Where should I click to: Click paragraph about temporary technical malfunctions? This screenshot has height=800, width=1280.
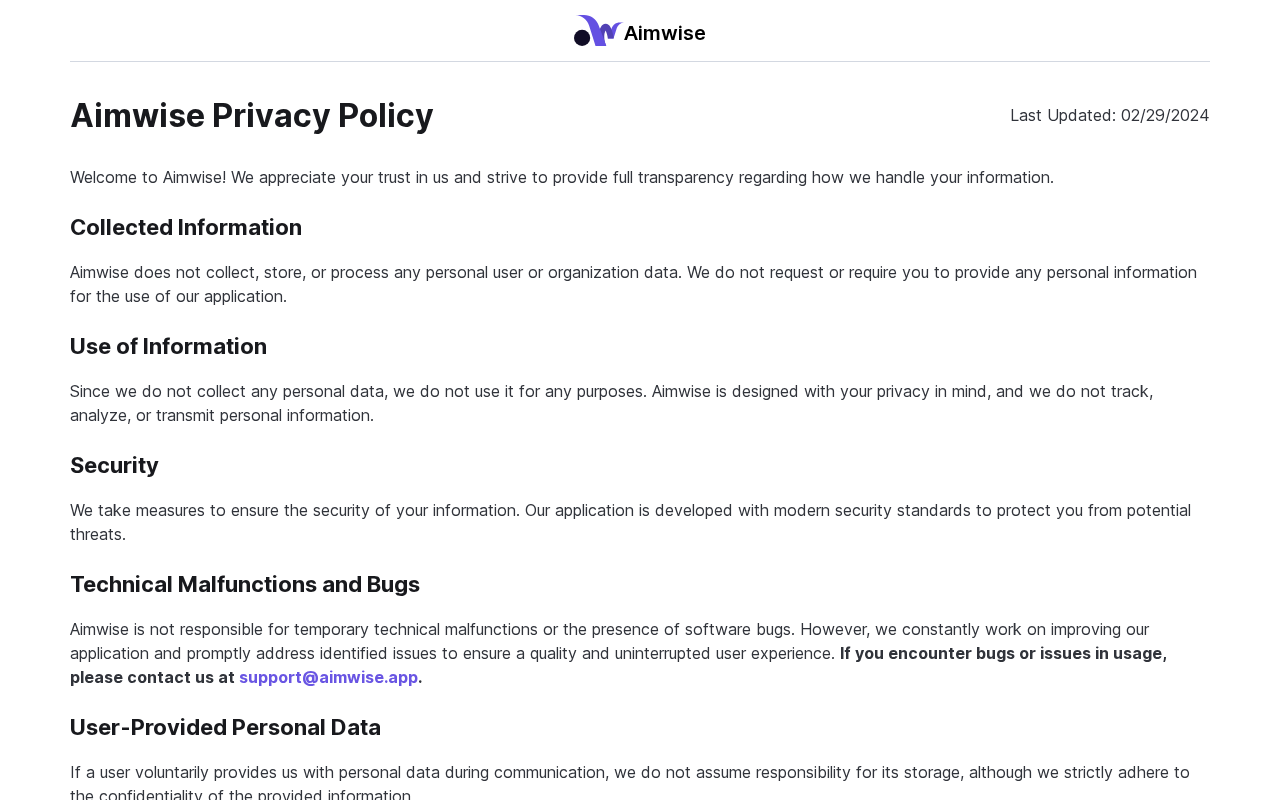click(432, 629)
